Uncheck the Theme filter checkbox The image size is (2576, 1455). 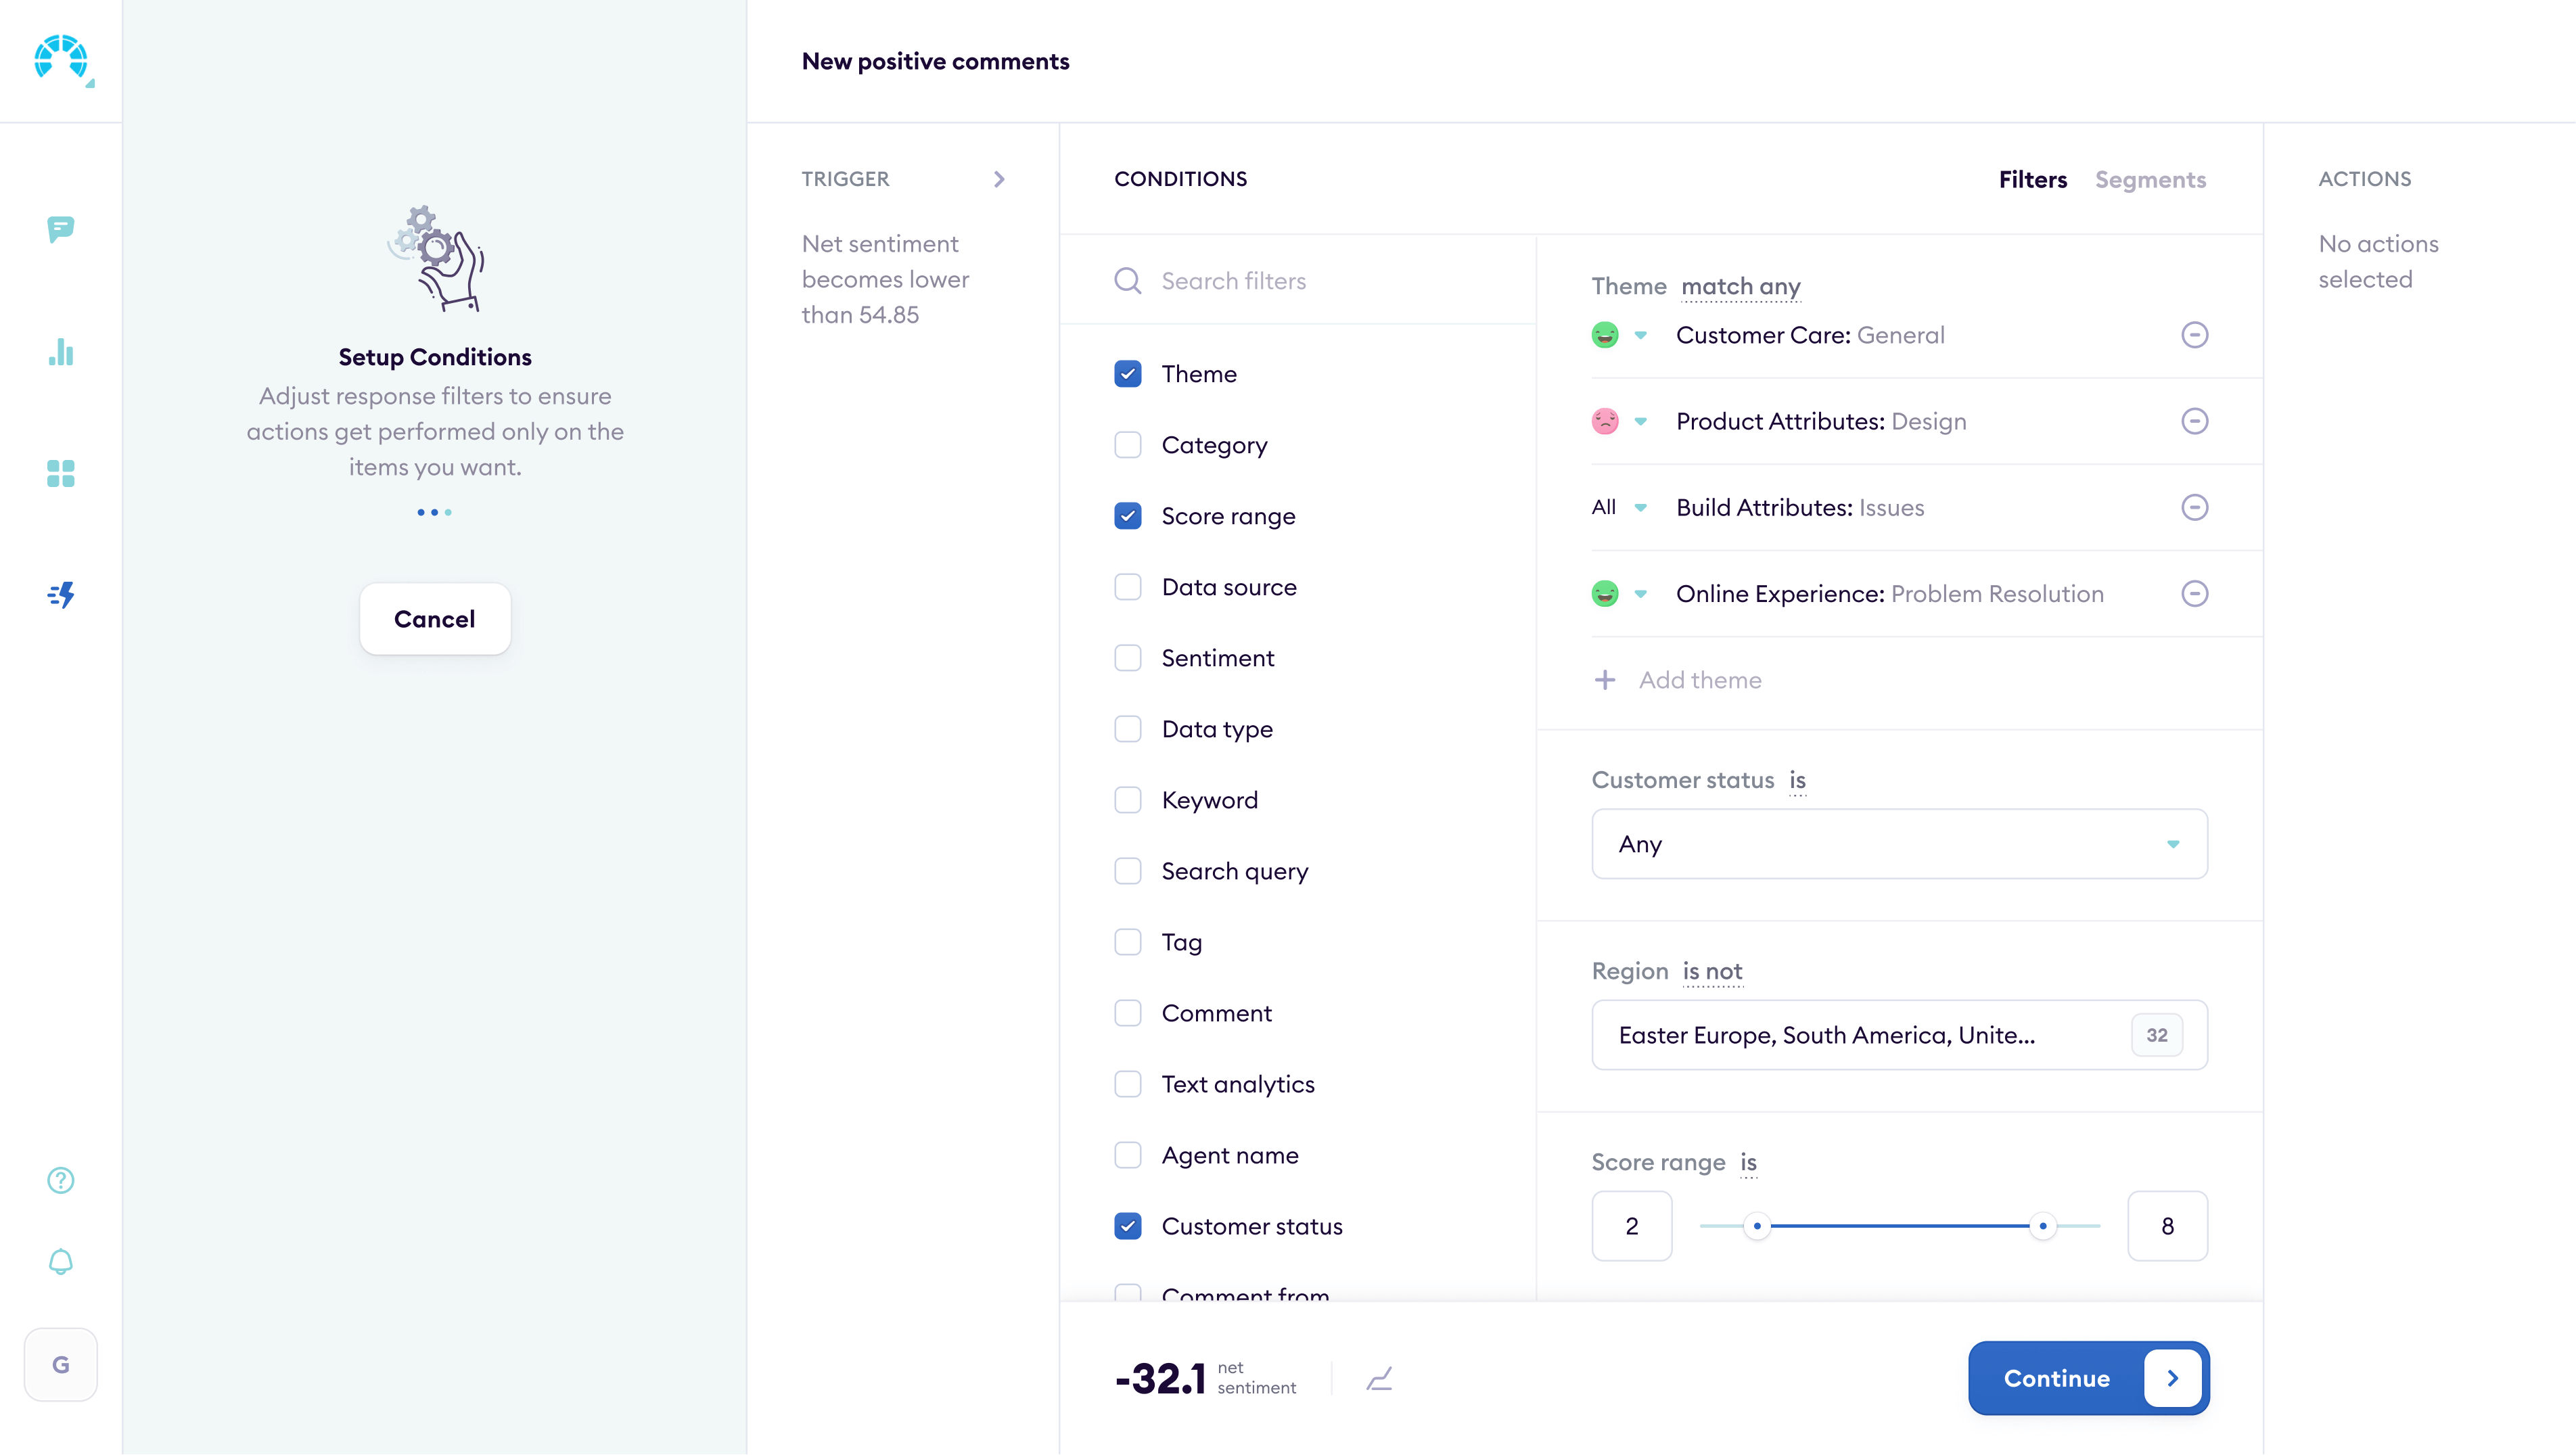1128,373
